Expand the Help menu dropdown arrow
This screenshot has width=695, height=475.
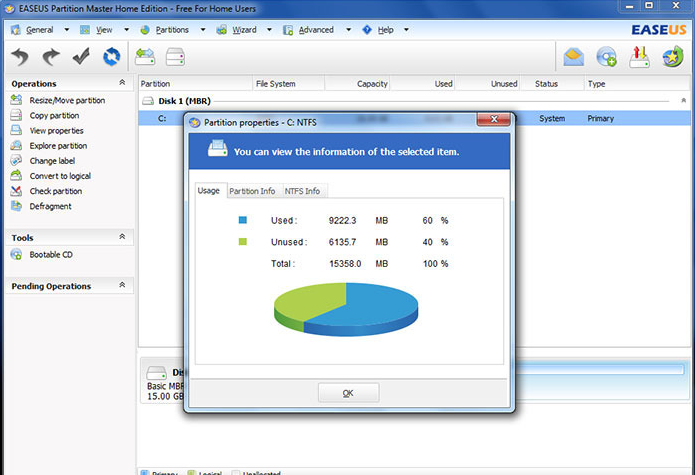(406, 30)
